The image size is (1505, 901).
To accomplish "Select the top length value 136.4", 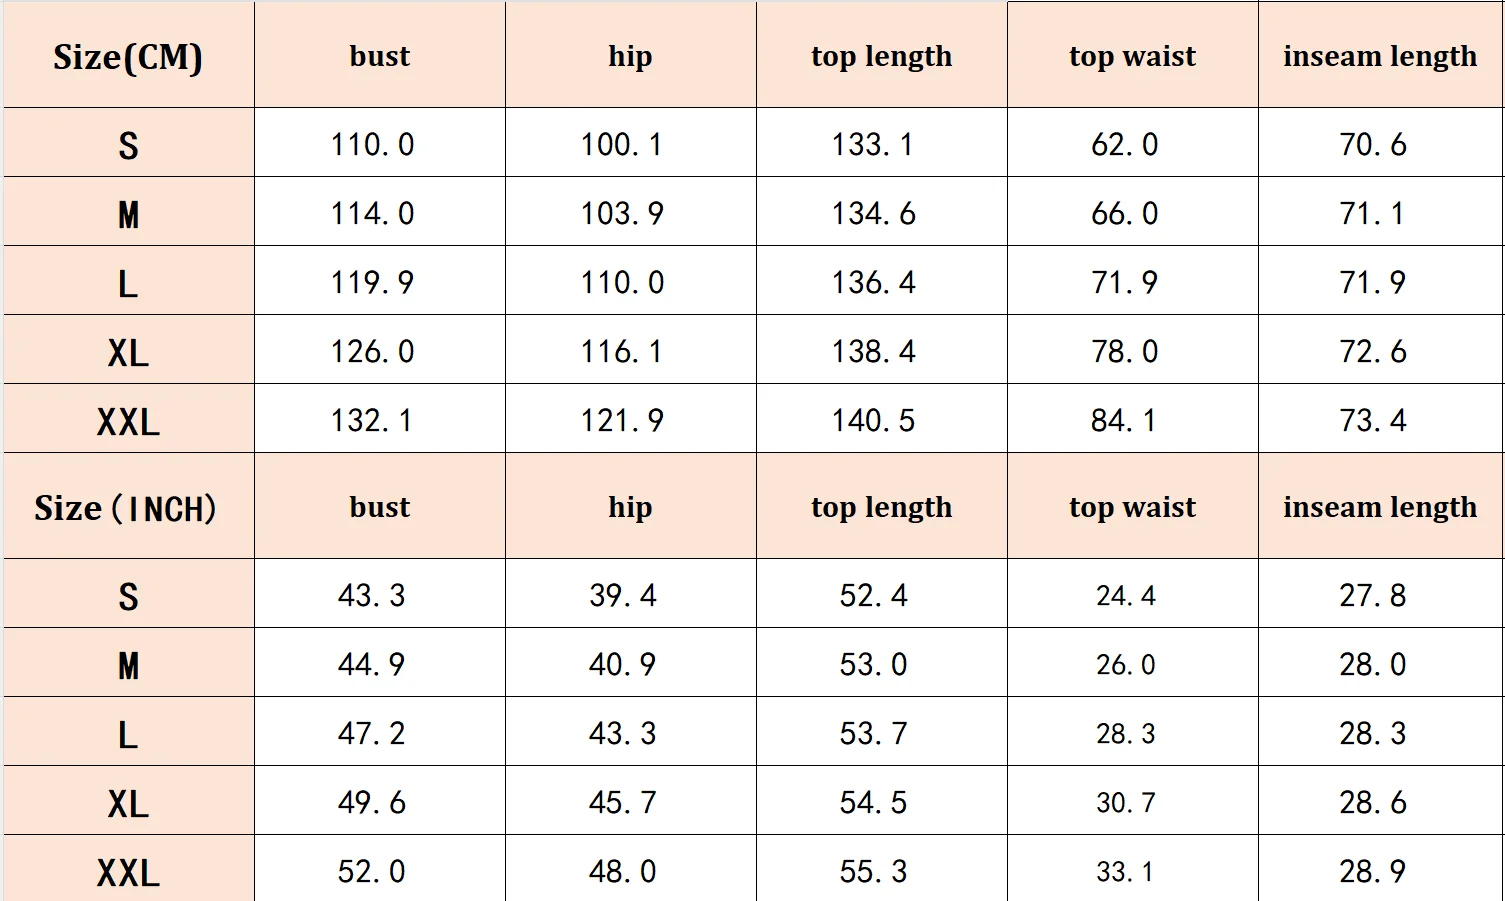I will [x=873, y=283].
